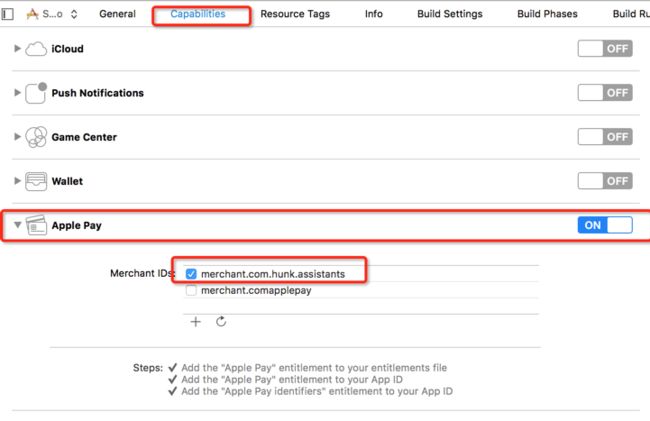Enable the Push Notifications switch
Viewport: 650px width, 421px height.
point(605,92)
